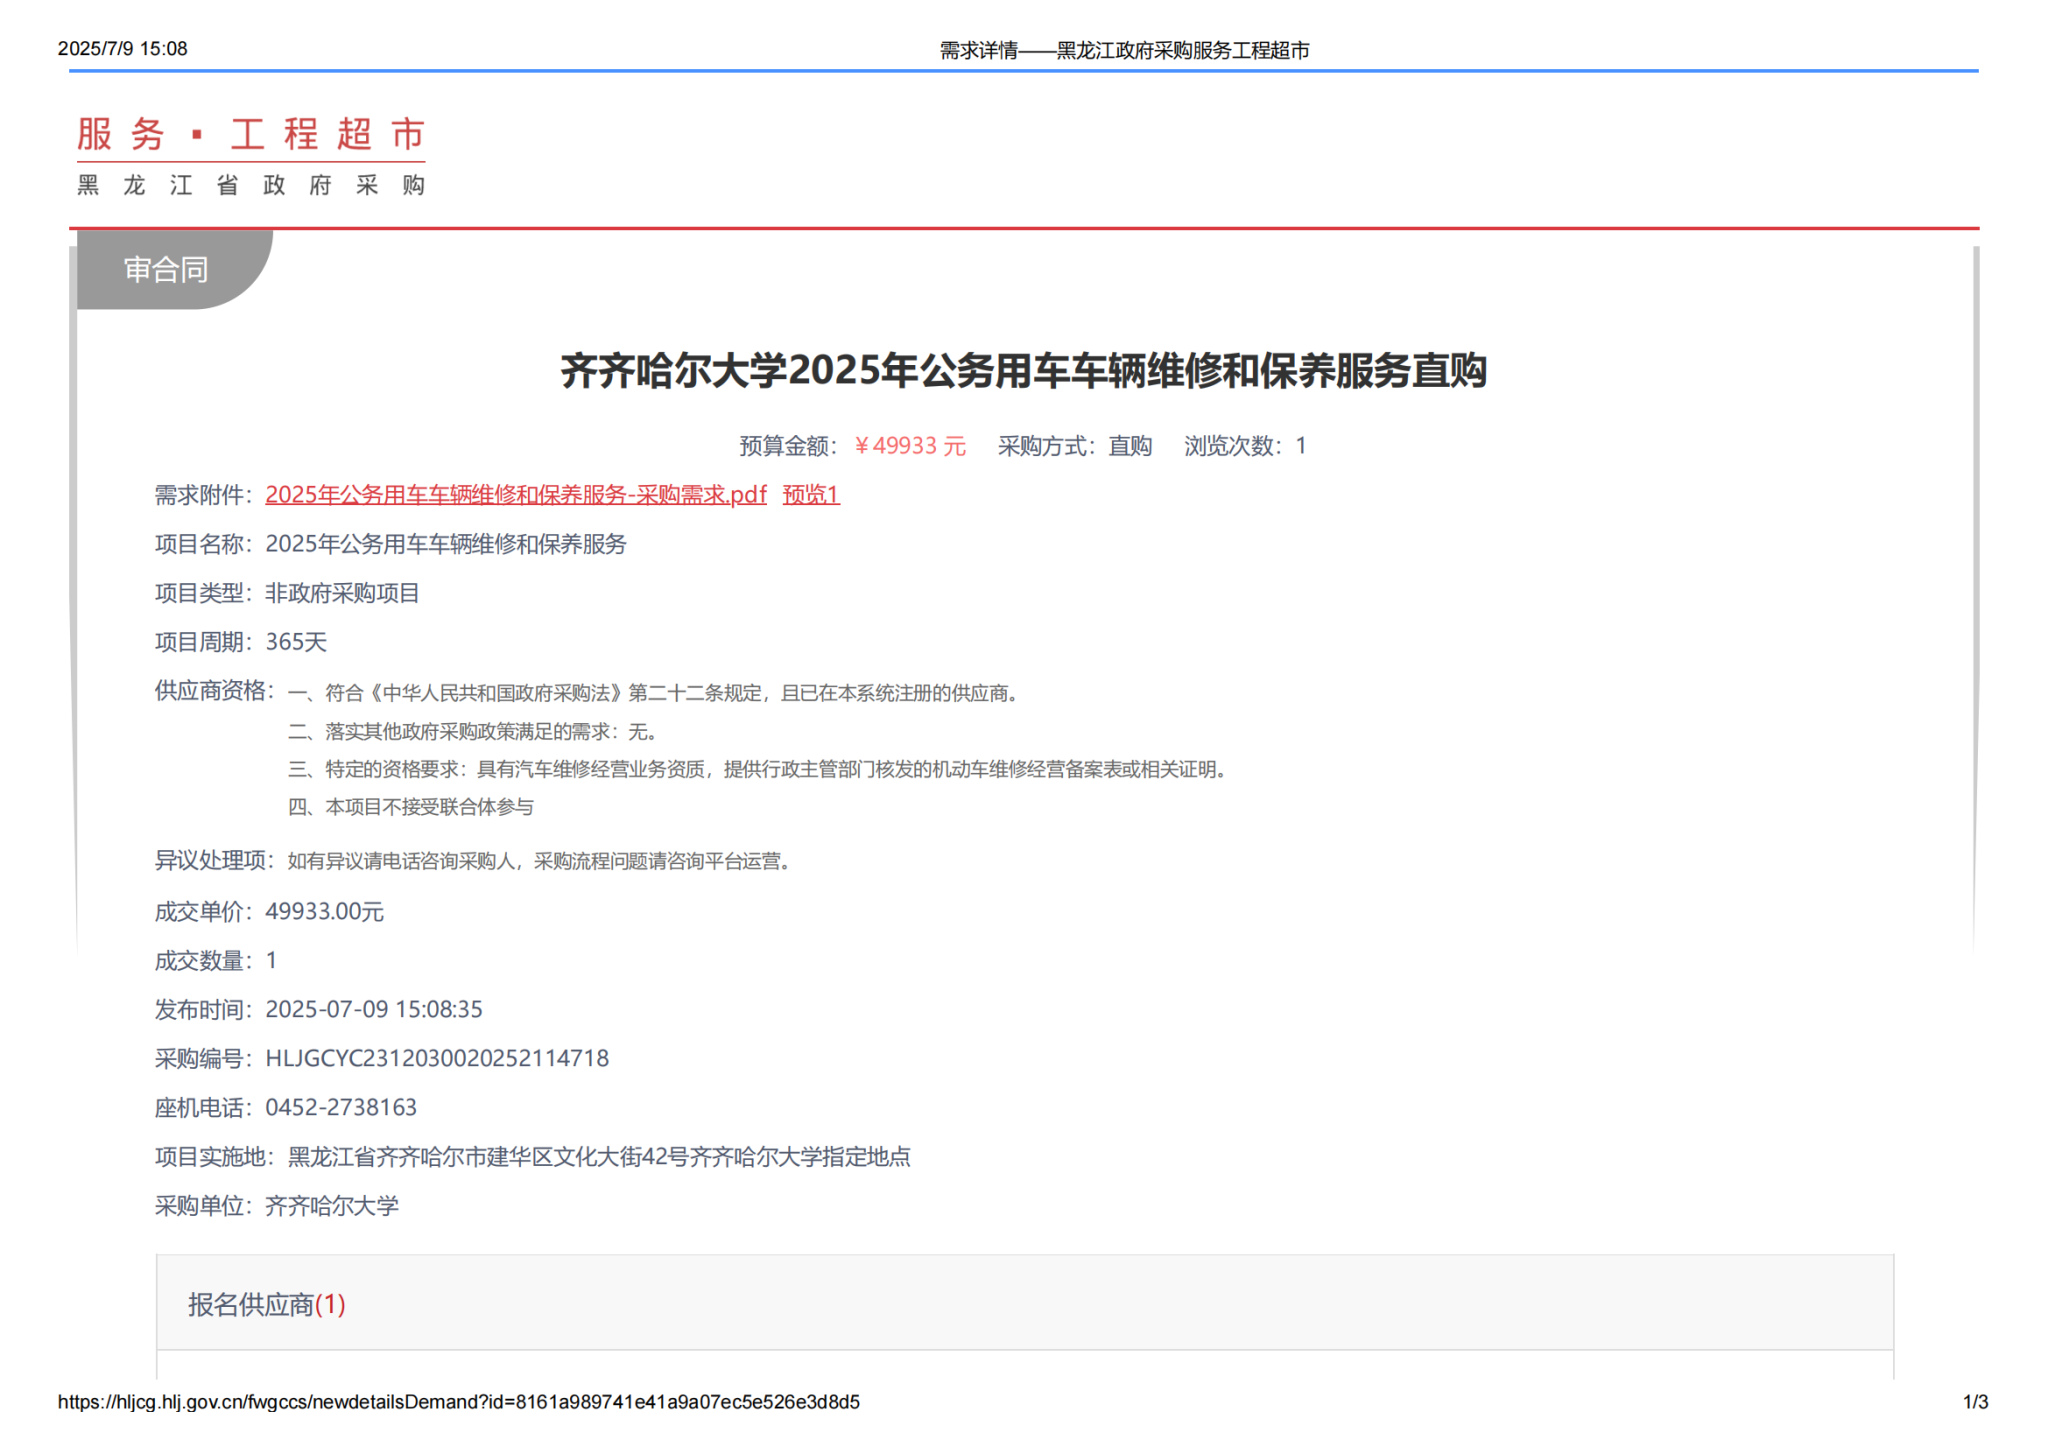This screenshot has width=2048, height=1447.
Task: Click the 发布时间 timestamp value
Action: coord(373,1009)
